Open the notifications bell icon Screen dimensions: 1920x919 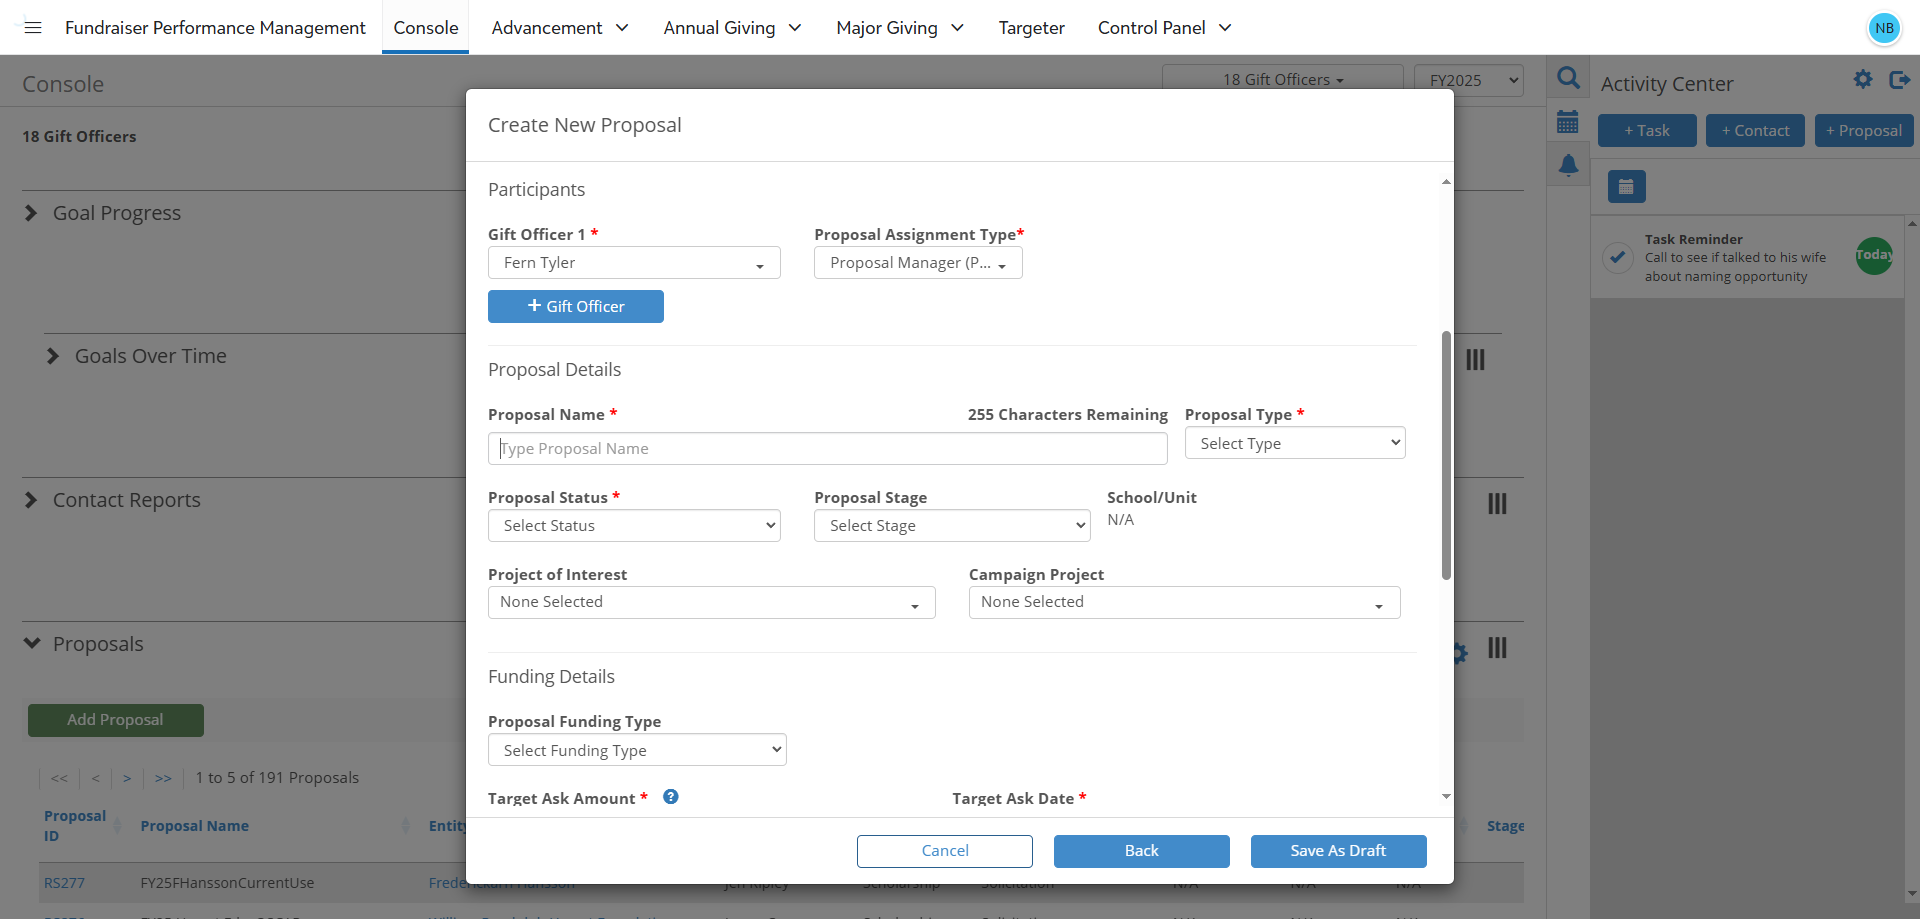pos(1568,165)
